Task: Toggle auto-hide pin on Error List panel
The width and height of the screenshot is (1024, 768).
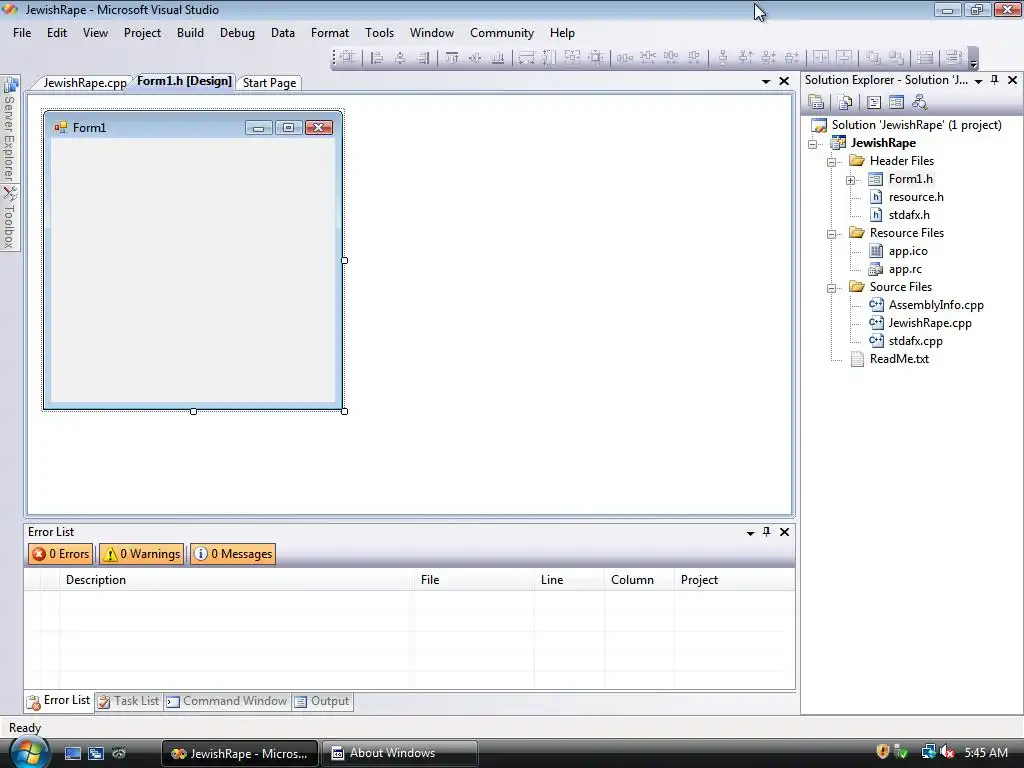Action: click(767, 532)
